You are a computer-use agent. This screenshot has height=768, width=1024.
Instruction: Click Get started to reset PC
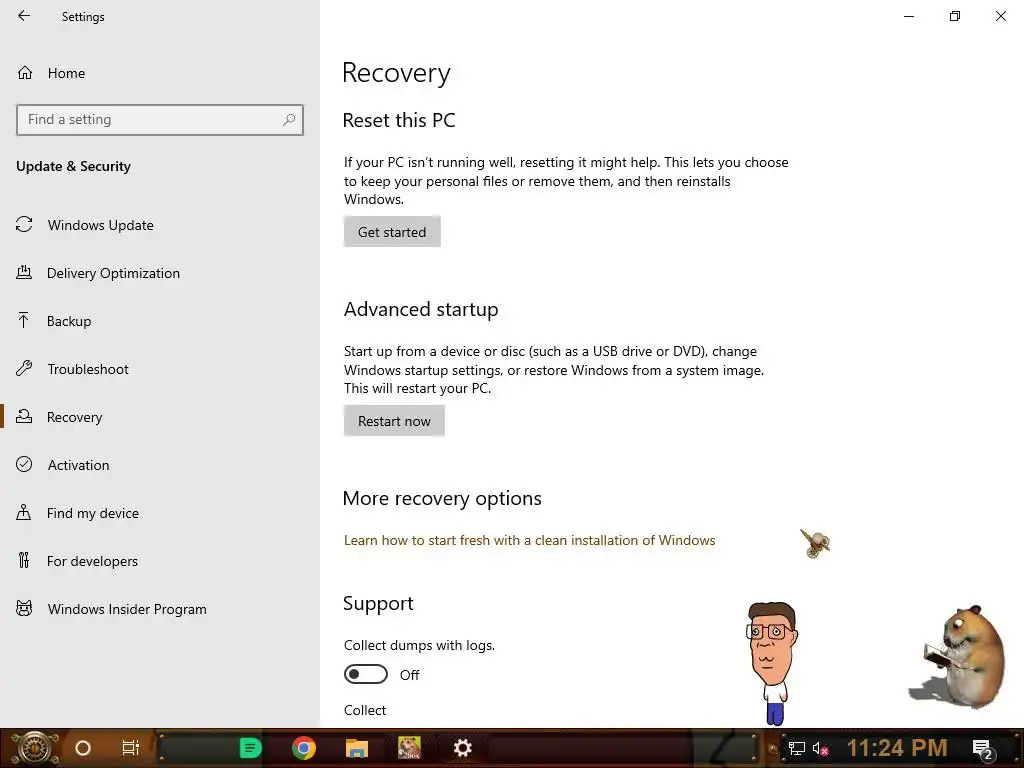[392, 232]
